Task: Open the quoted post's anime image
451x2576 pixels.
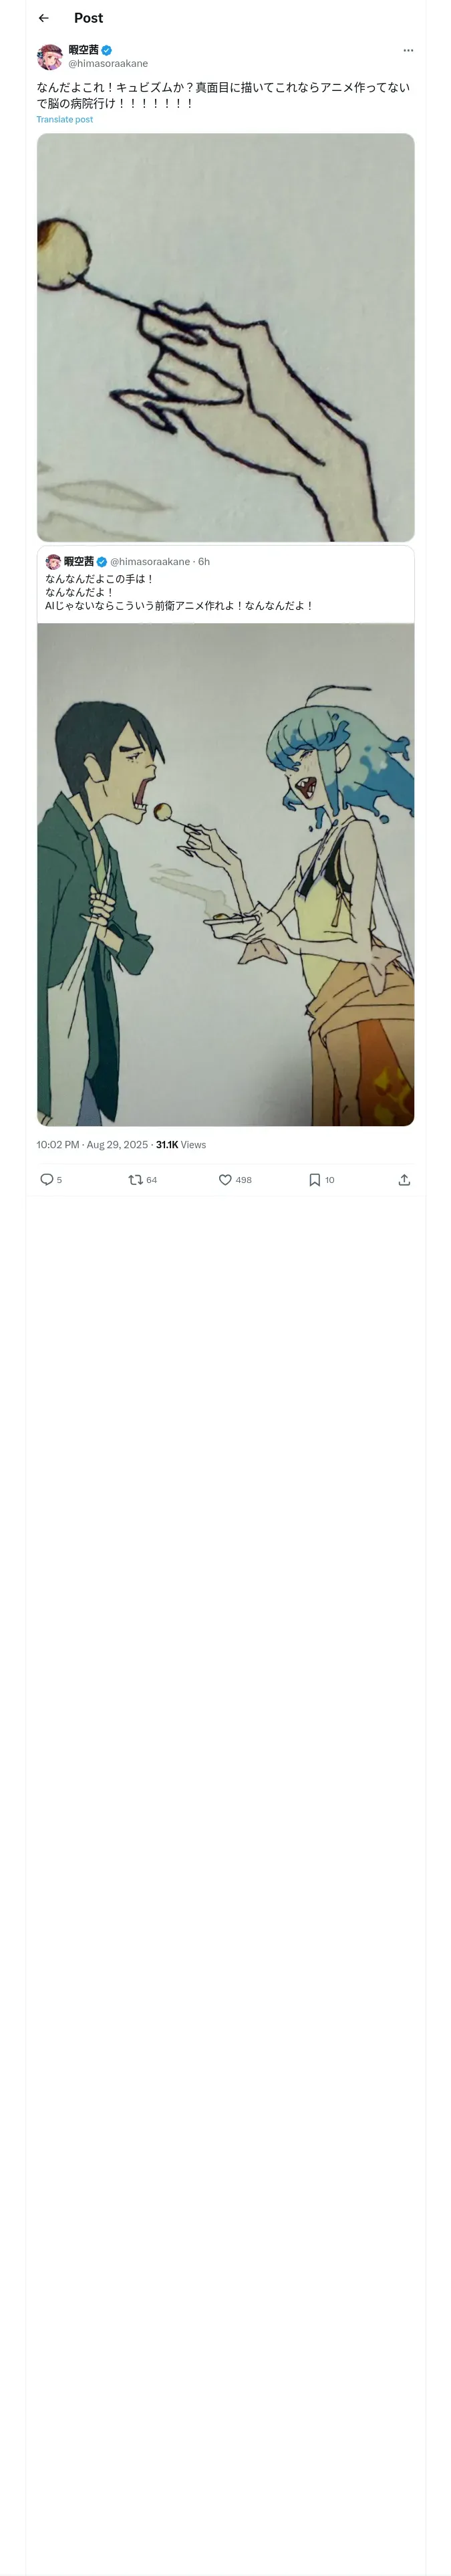Action: (226, 875)
